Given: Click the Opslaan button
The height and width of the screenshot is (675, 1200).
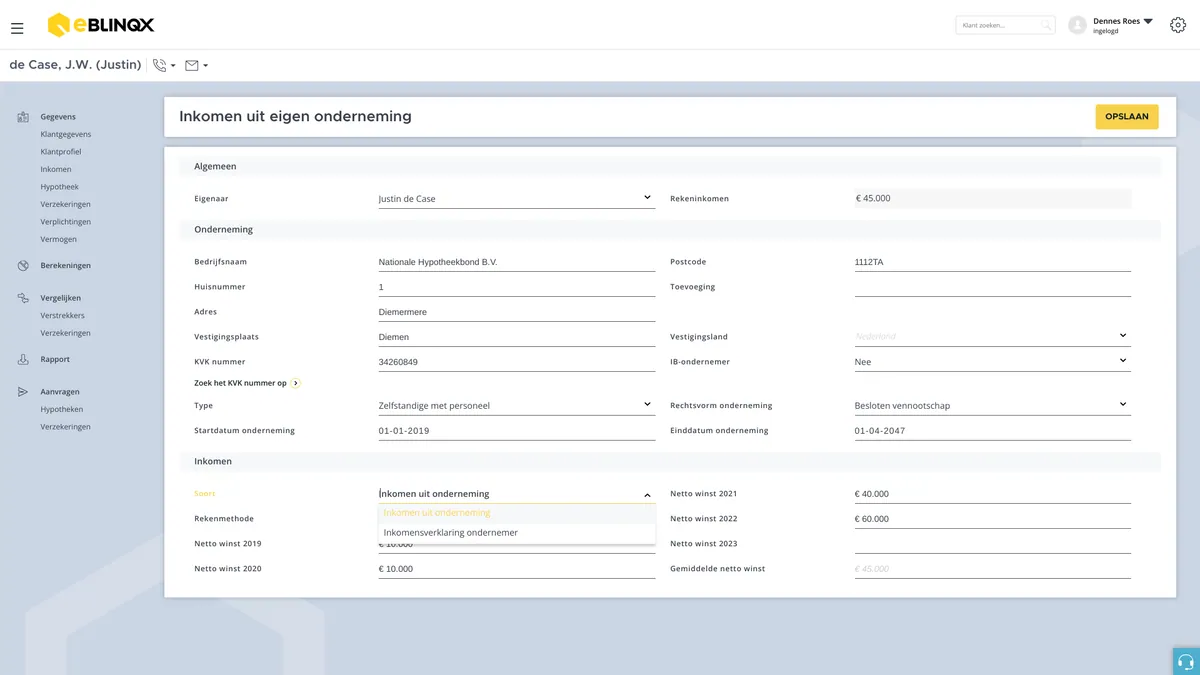Looking at the screenshot, I should pyautogui.click(x=1127, y=117).
